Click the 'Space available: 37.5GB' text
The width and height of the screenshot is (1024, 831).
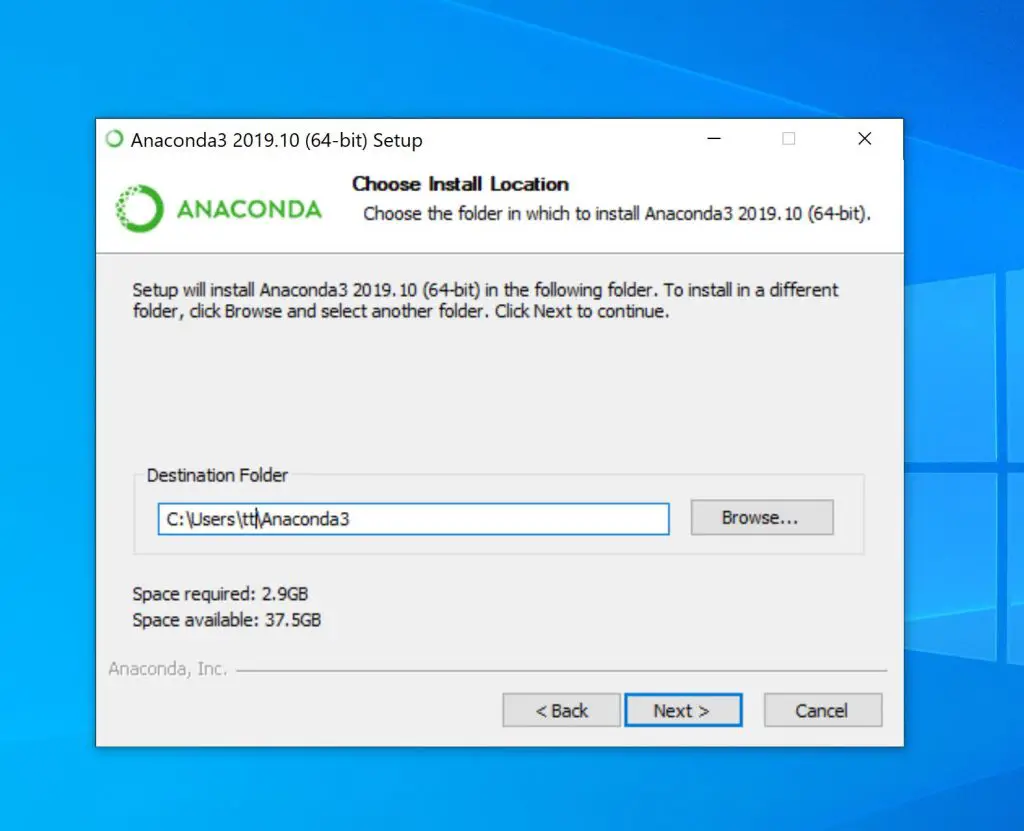tap(227, 619)
